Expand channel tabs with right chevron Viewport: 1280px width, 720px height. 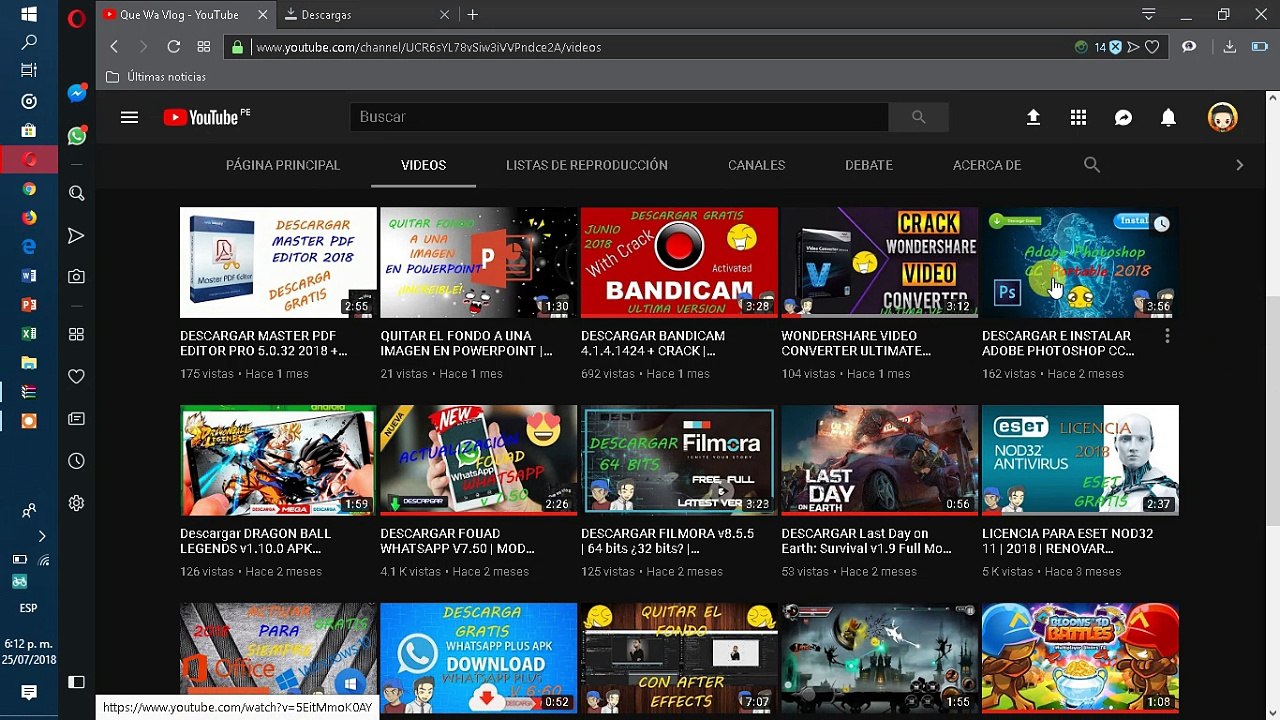tap(1239, 165)
